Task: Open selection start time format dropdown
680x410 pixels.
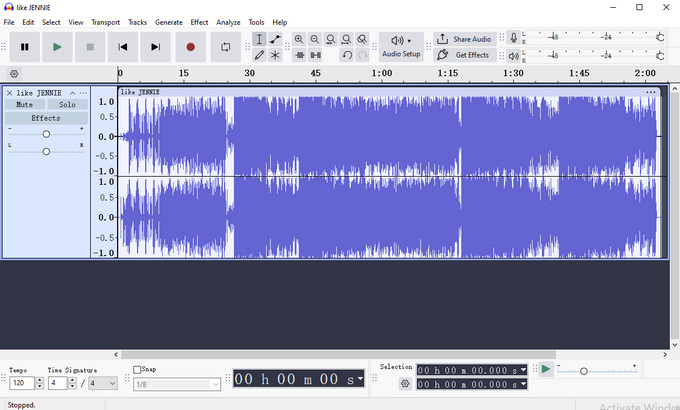Action: pos(523,370)
